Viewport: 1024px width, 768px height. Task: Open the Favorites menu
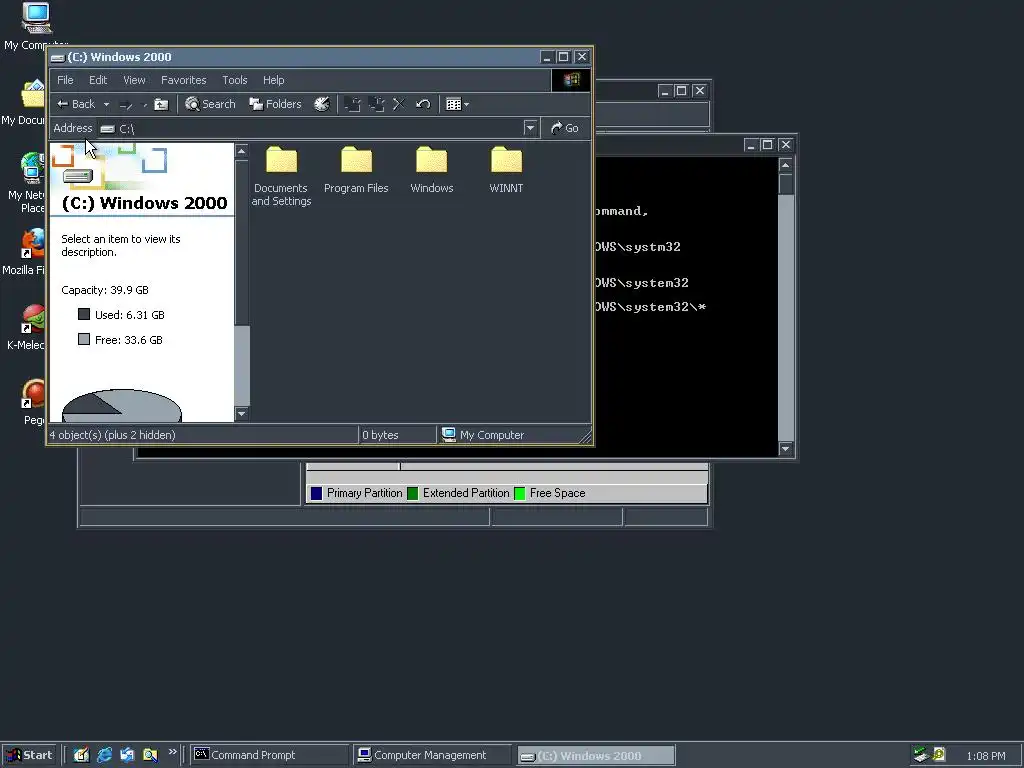coord(184,80)
